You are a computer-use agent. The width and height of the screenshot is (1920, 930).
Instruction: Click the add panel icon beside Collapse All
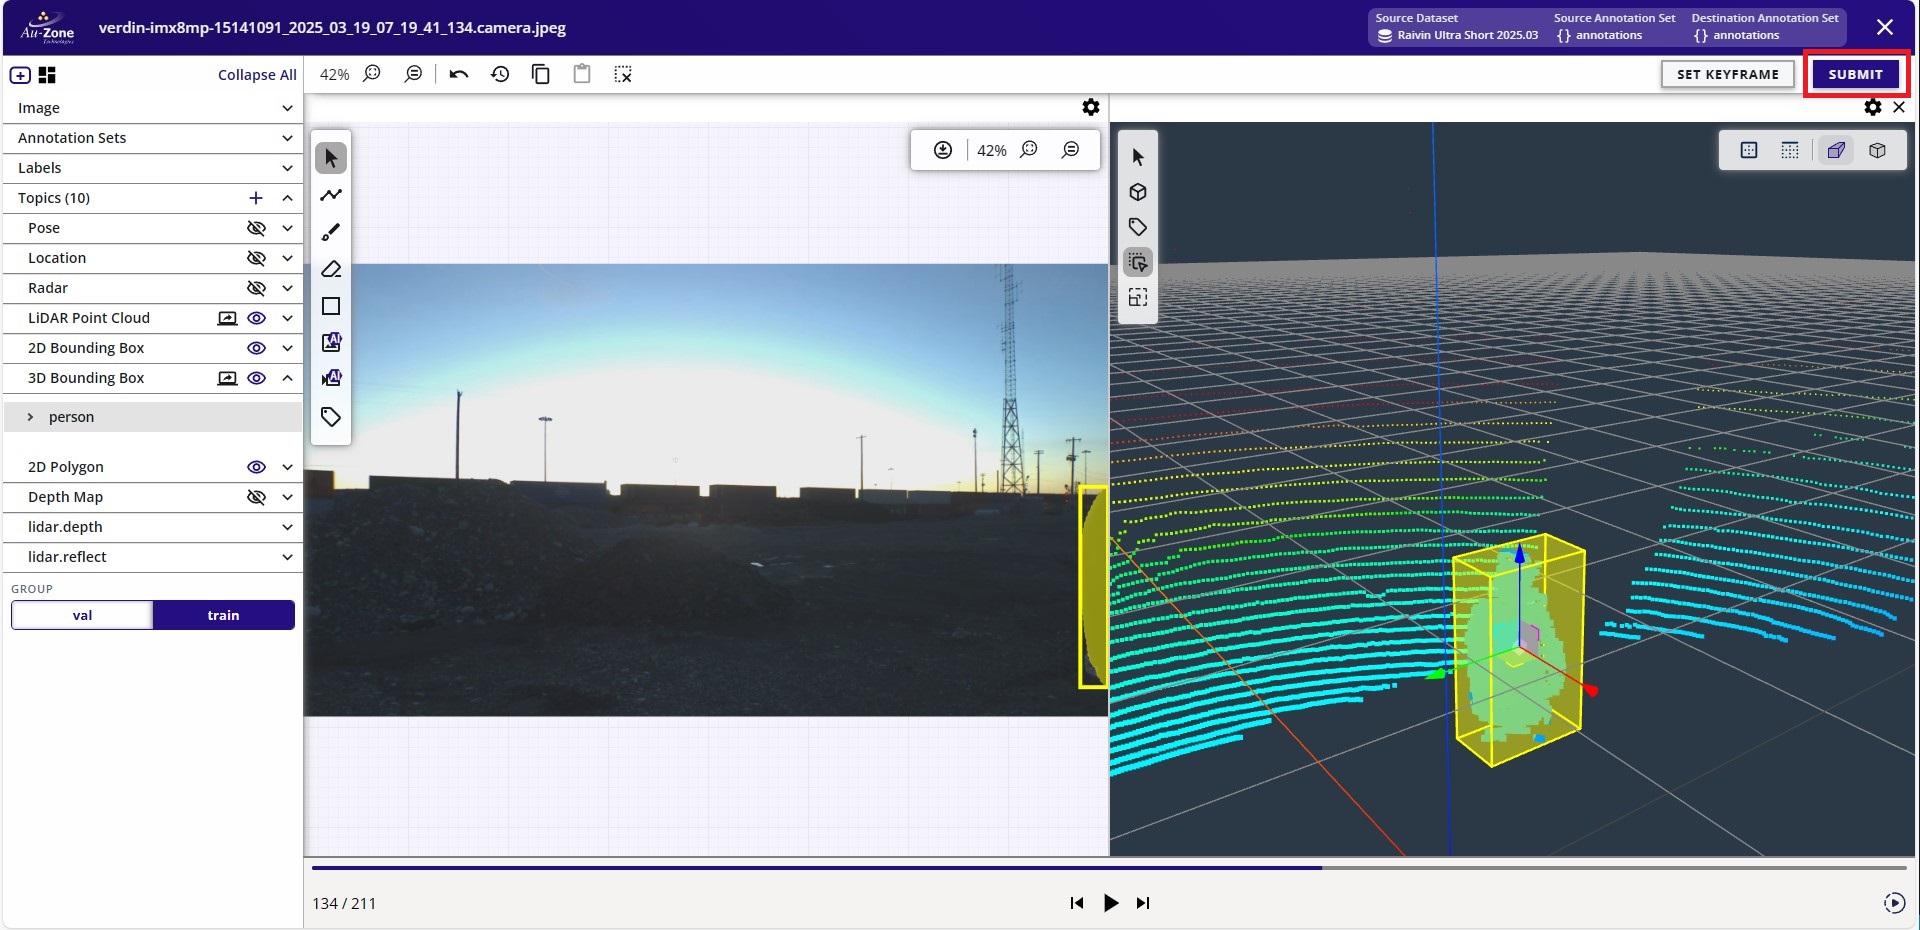(x=20, y=75)
